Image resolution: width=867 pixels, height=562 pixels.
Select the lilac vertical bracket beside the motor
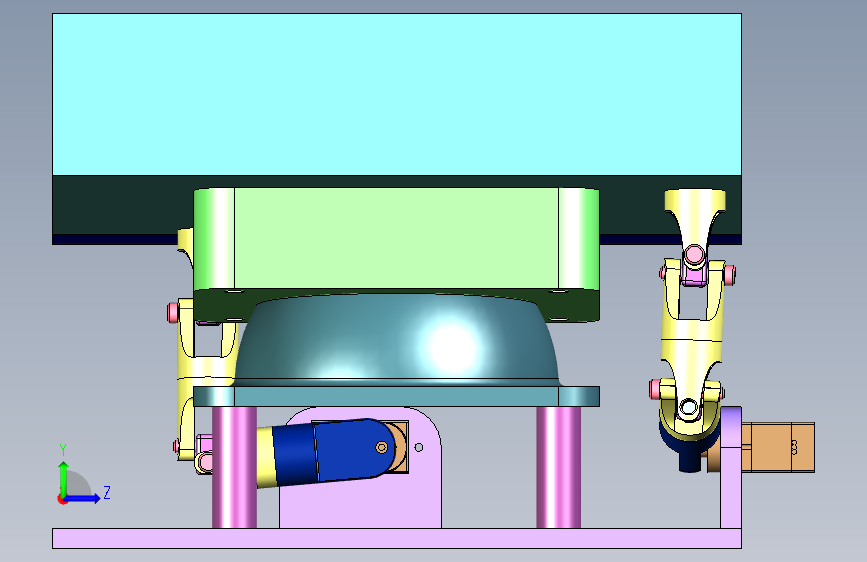tap(730, 467)
